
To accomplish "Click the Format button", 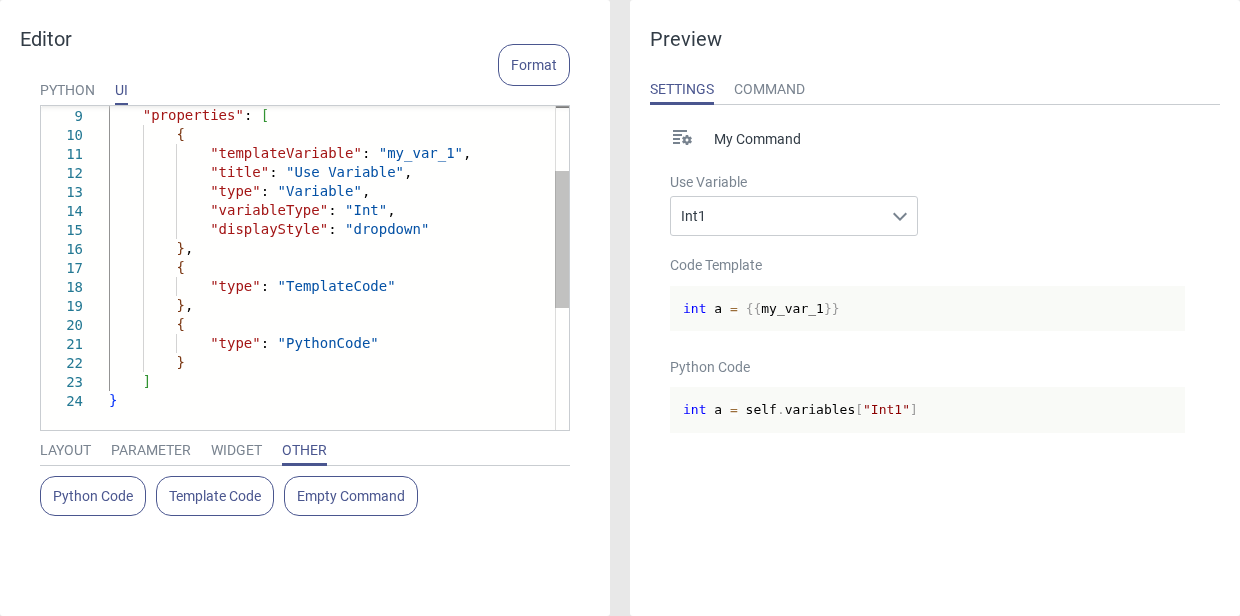I will (533, 65).
